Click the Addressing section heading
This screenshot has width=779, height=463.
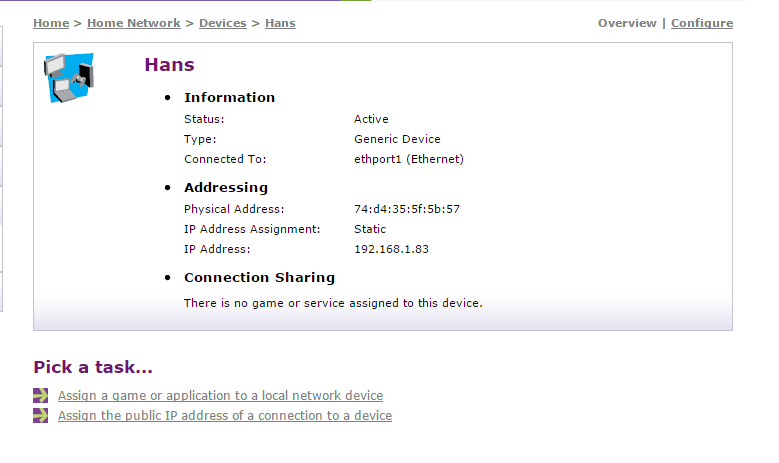tap(226, 187)
